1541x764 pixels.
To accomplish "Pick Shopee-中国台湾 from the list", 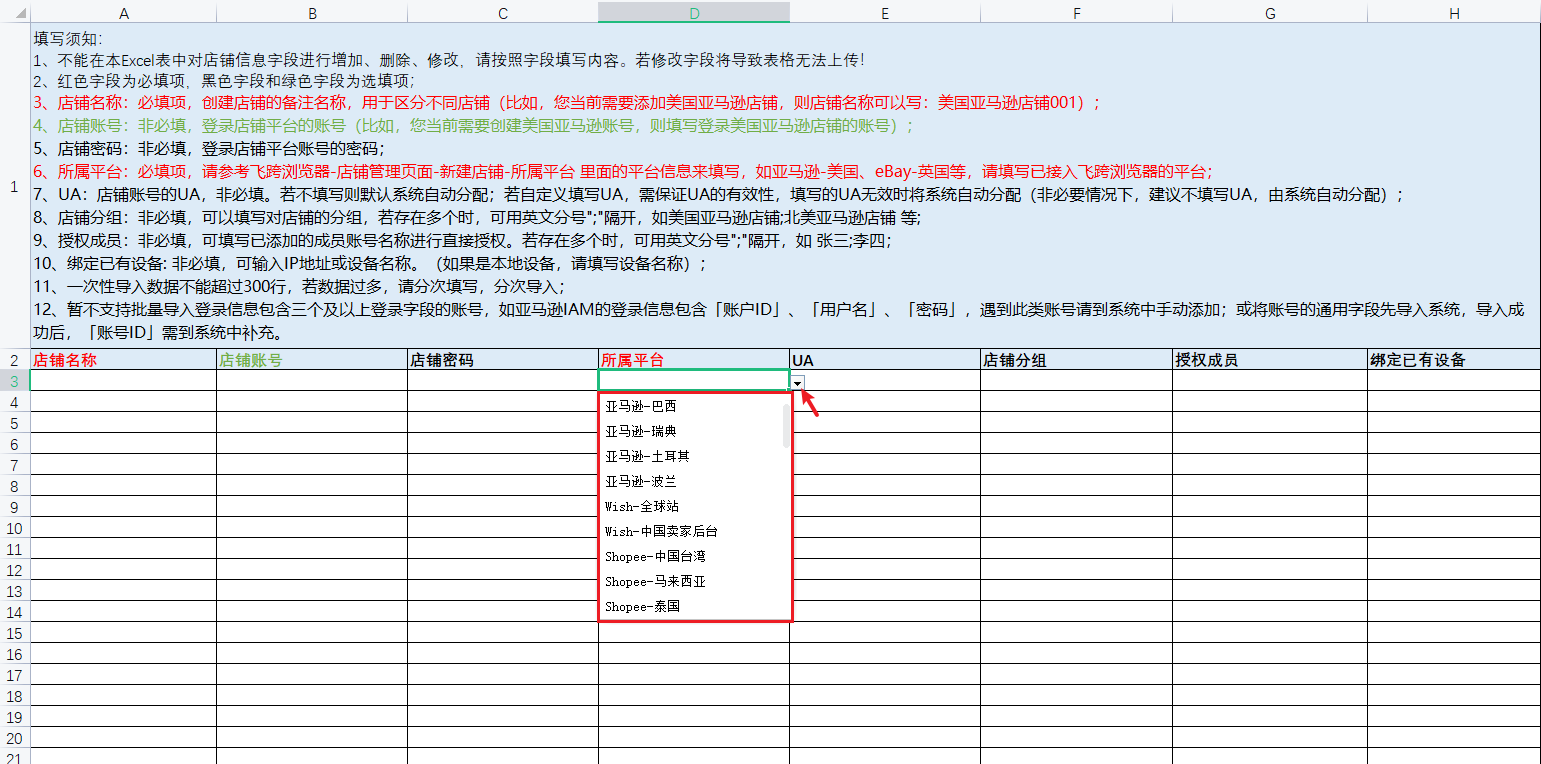I will [x=654, y=556].
